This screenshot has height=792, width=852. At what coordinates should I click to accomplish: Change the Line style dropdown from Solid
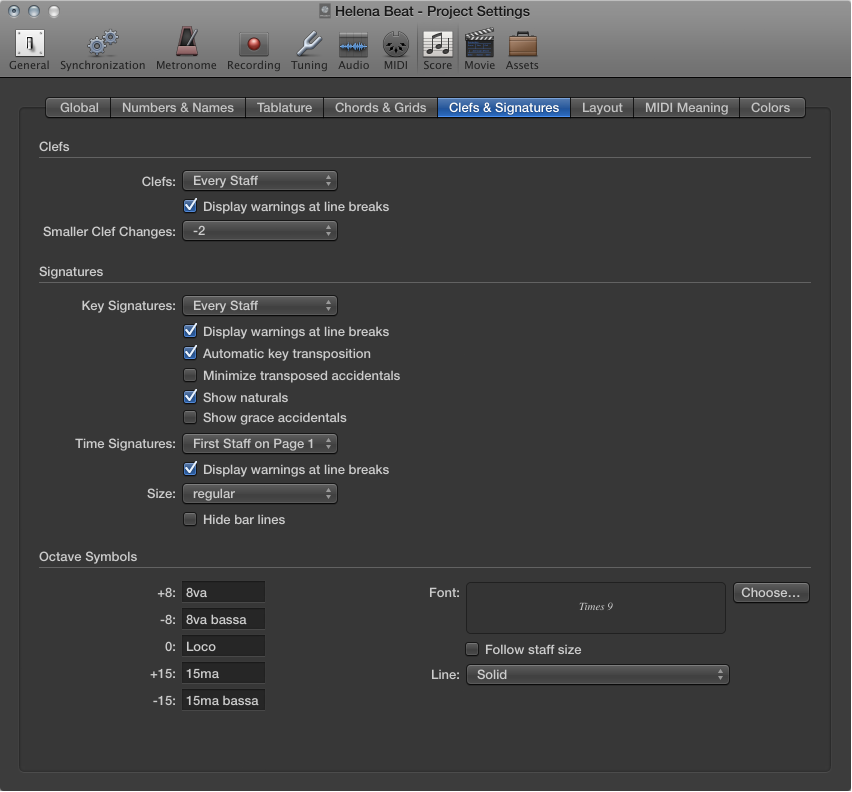pyautogui.click(x=597, y=674)
